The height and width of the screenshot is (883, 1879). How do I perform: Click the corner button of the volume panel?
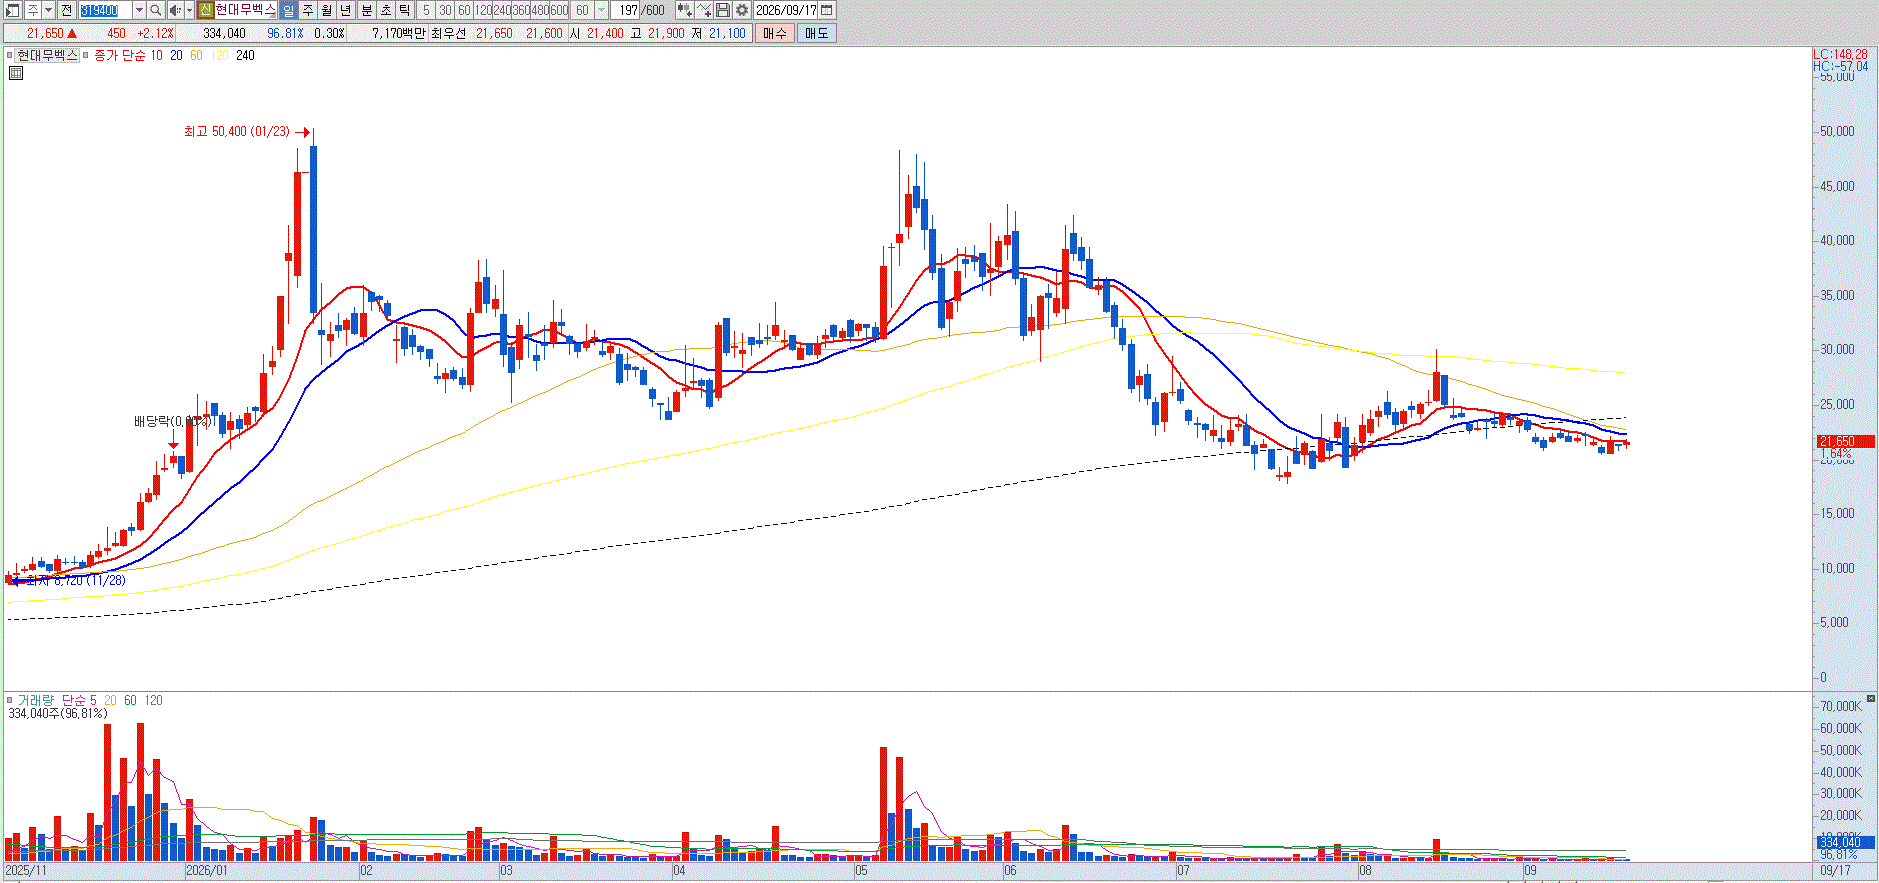tap(1872, 698)
